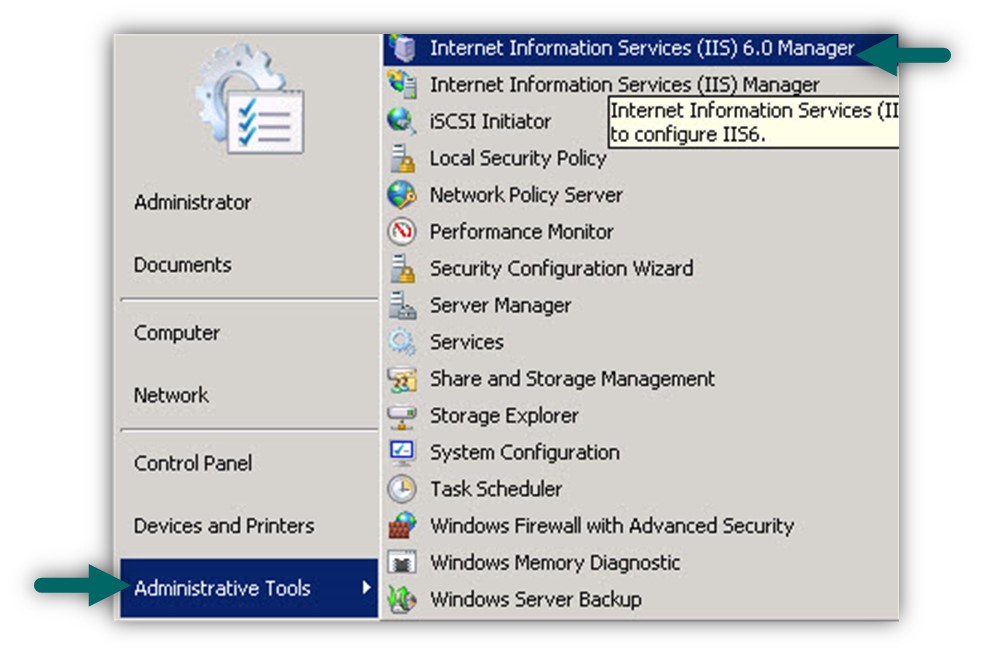Click the System Configuration monitor icon
Viewport: 984px width, 657px height.
click(402, 452)
